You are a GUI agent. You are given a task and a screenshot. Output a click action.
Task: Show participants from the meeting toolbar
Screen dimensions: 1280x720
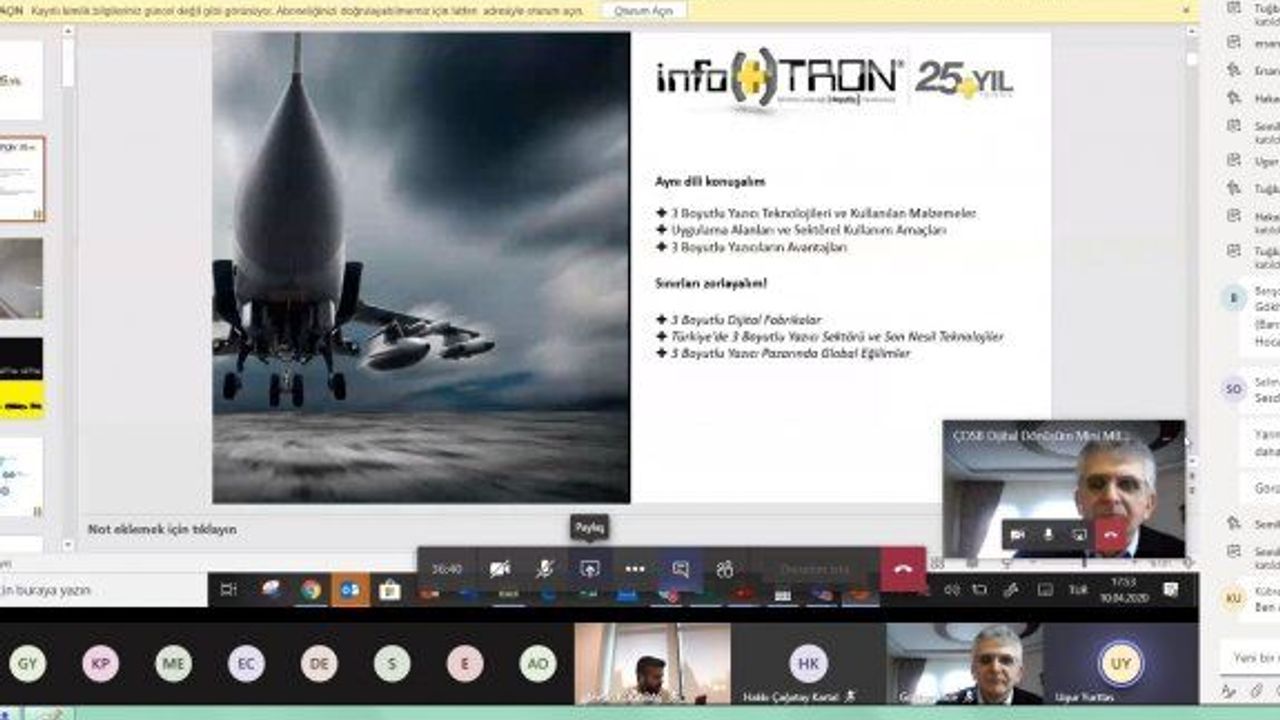click(x=725, y=569)
